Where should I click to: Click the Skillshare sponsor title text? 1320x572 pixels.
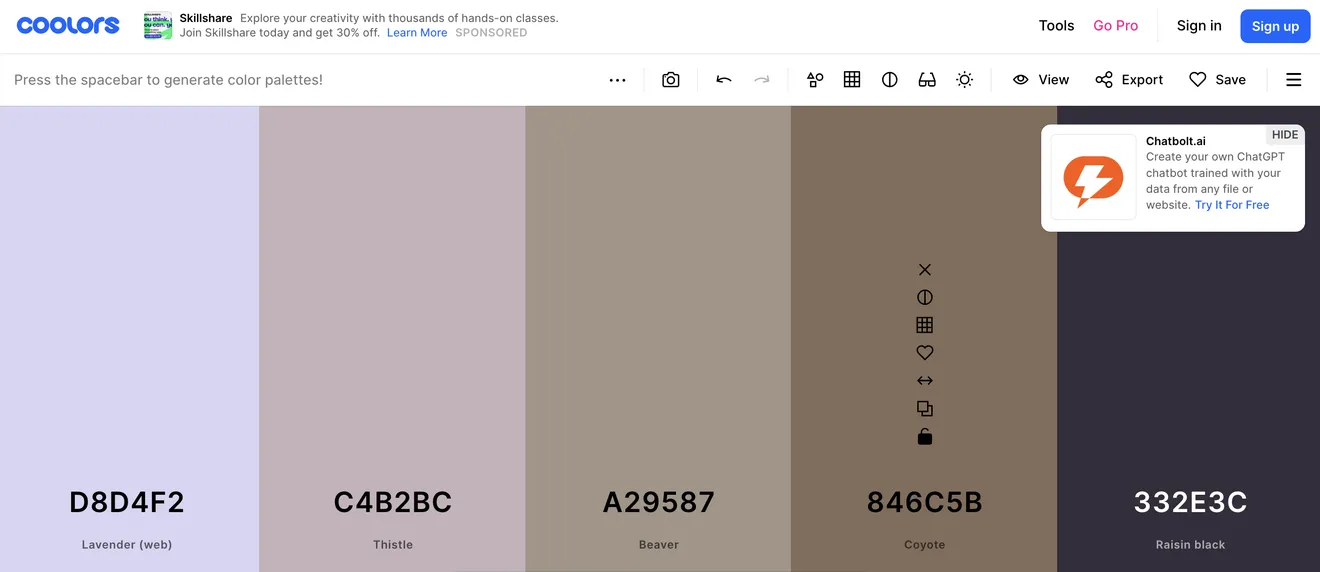(206, 18)
